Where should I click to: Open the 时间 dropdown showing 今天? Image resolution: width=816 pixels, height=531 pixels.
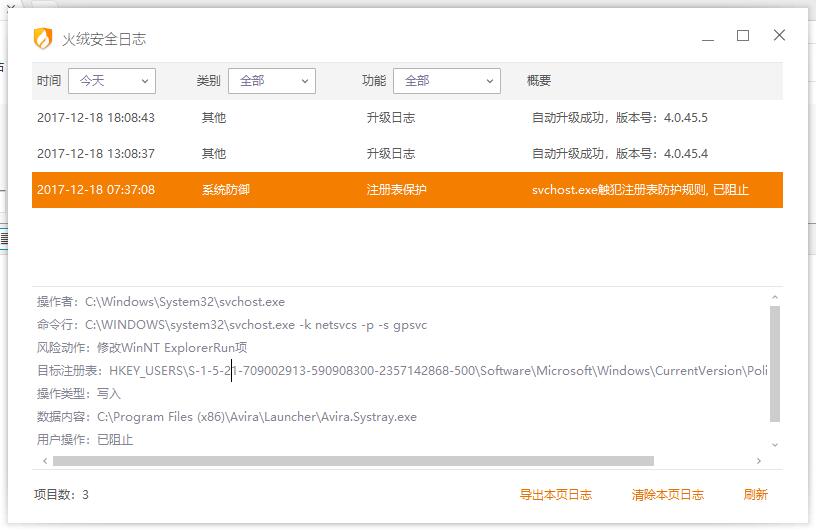[x=112, y=81]
